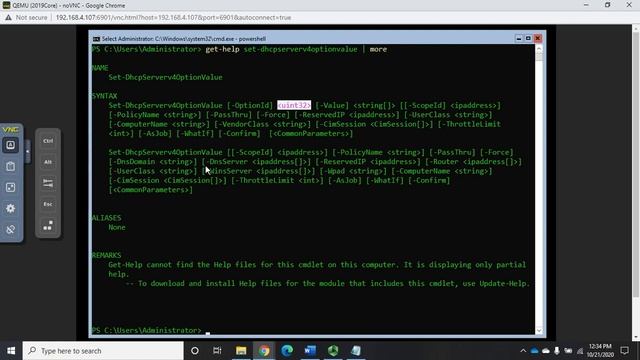Click the '[-ThrottleLimit' text in first syntax
This screenshot has height=360, width=640.
[469, 124]
